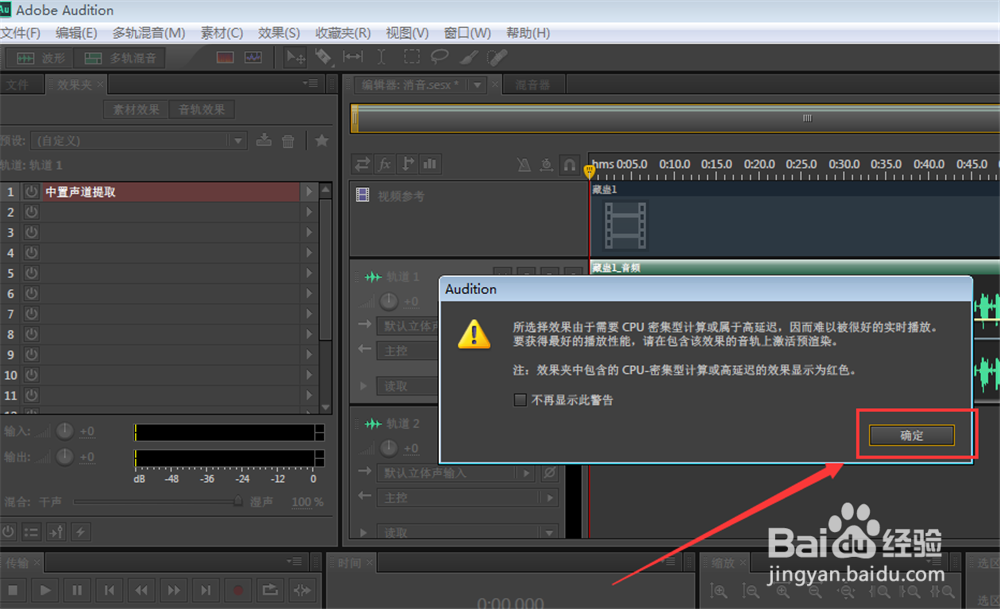Screen dimensions: 1000x609
Task: Click the video clip thumbnail on 视频参考 track
Action: click(625, 225)
